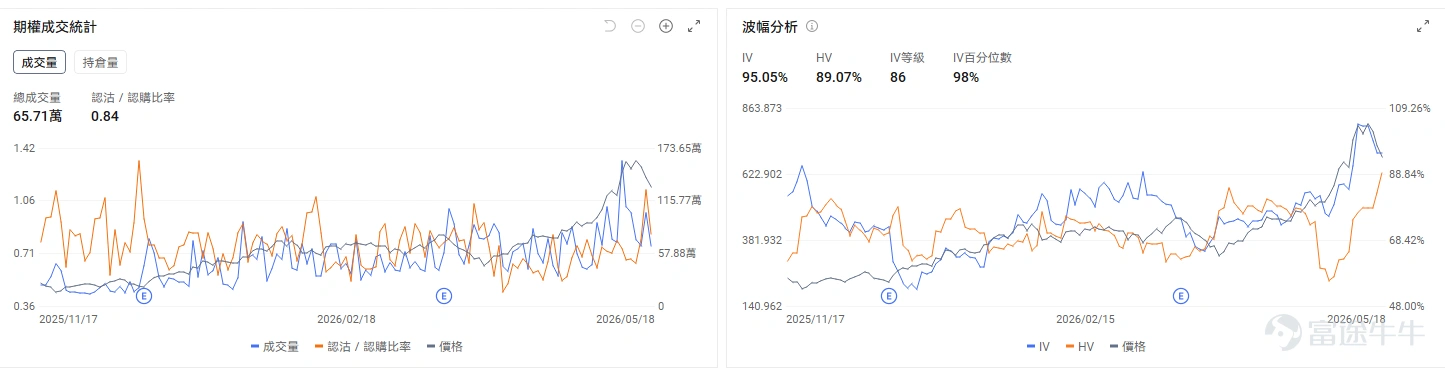Click the IV百分位數 value 98%
The image size is (1445, 369).
(966, 77)
